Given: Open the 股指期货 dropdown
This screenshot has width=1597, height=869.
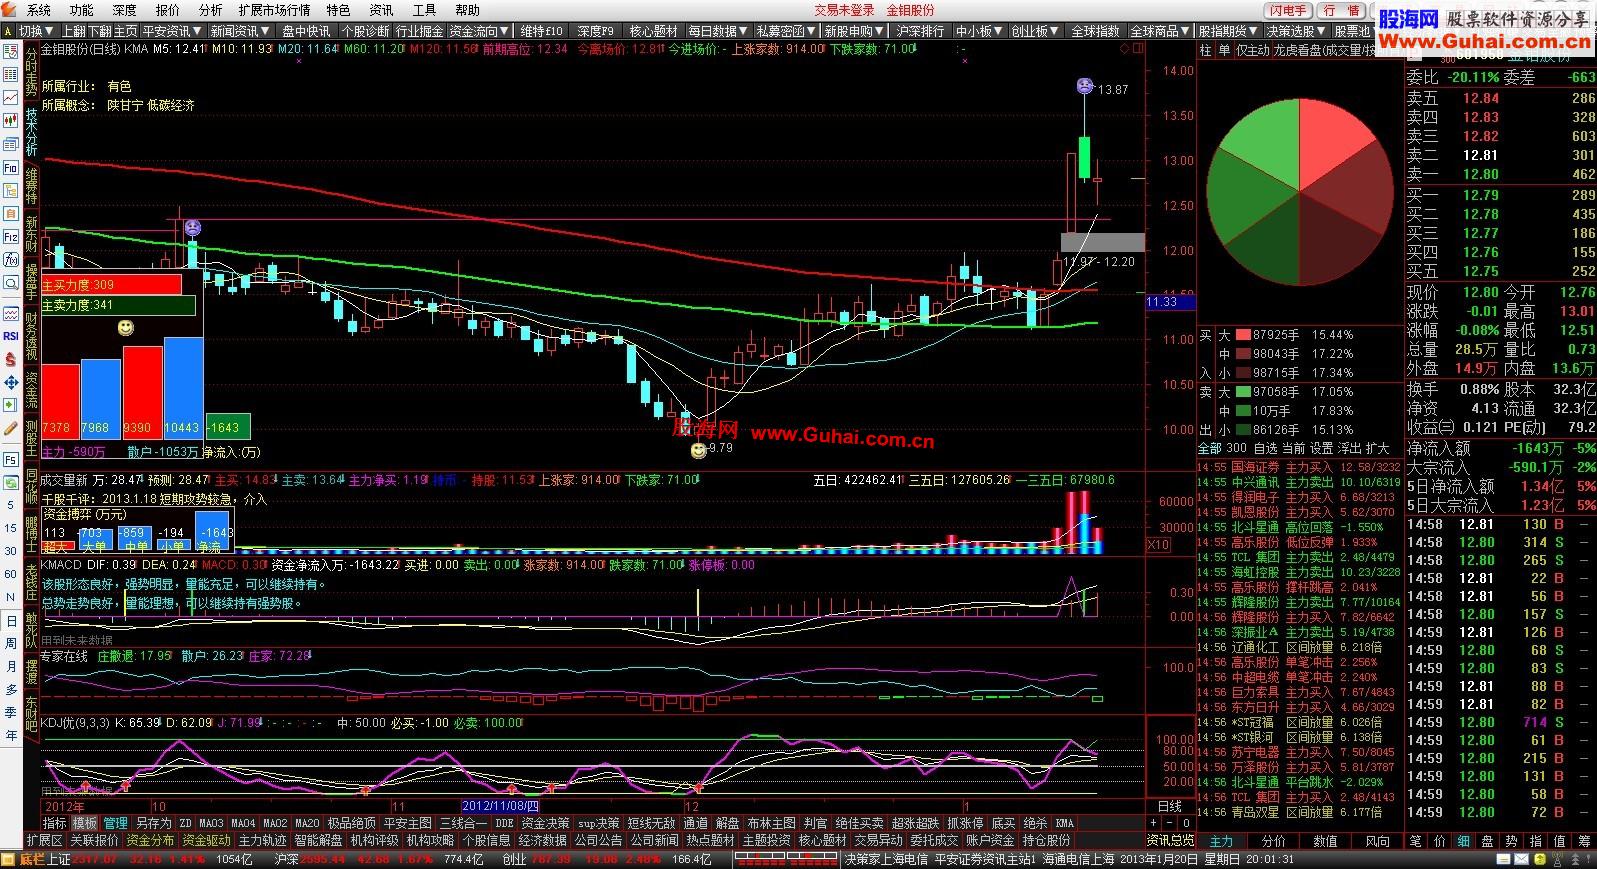Looking at the screenshot, I should (x=1228, y=31).
